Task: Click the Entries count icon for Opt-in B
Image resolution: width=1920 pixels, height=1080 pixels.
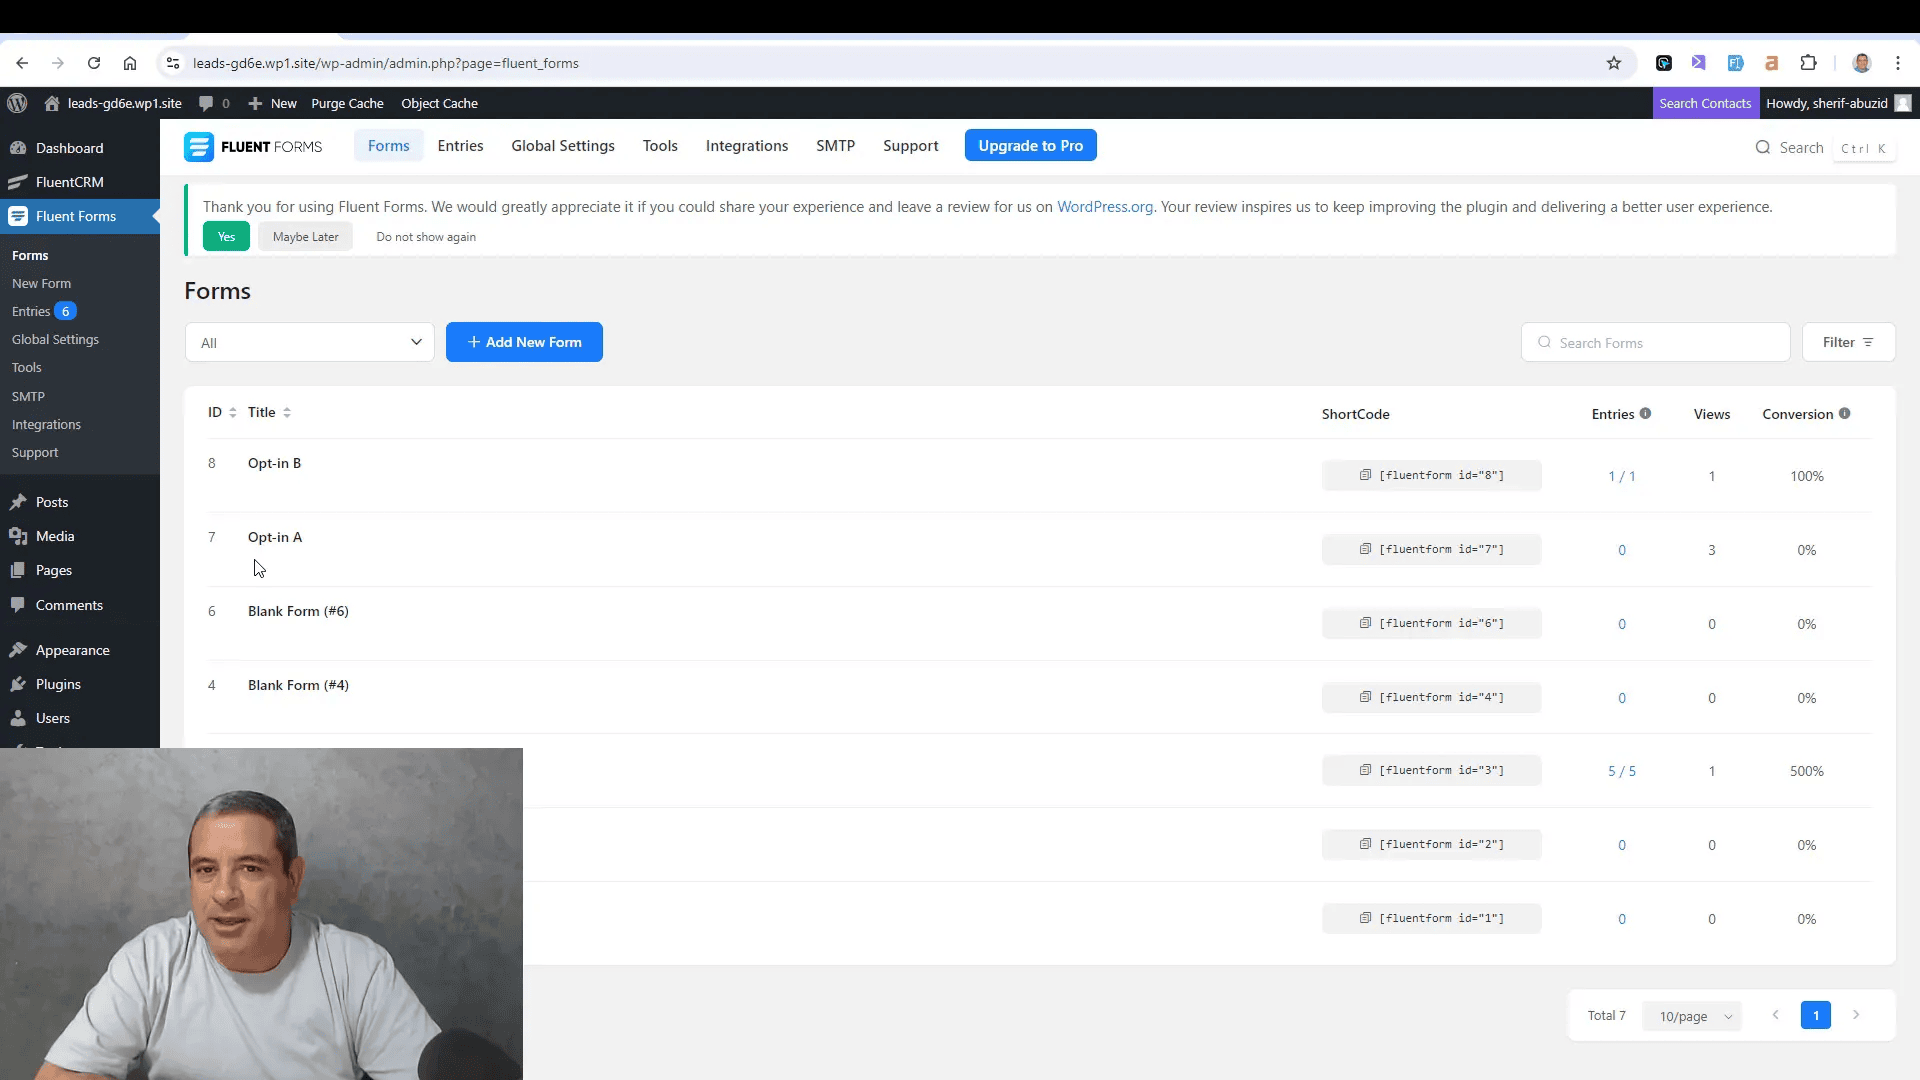Action: [x=1621, y=475]
